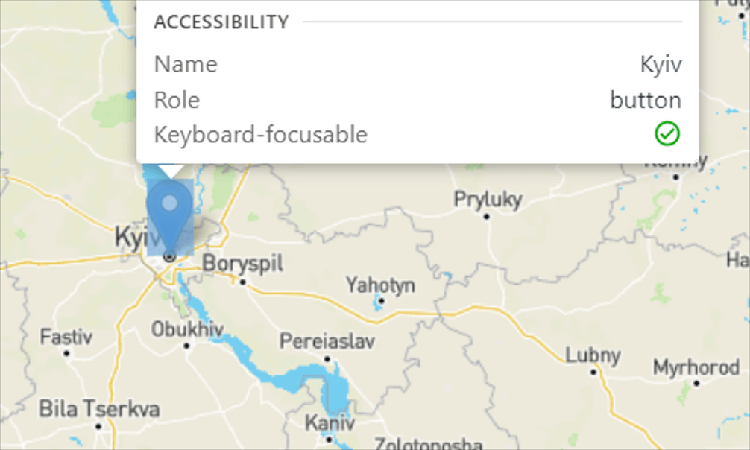This screenshot has height=450, width=750.
Task: Click the Fastiv city dot marker
Action: [66, 353]
